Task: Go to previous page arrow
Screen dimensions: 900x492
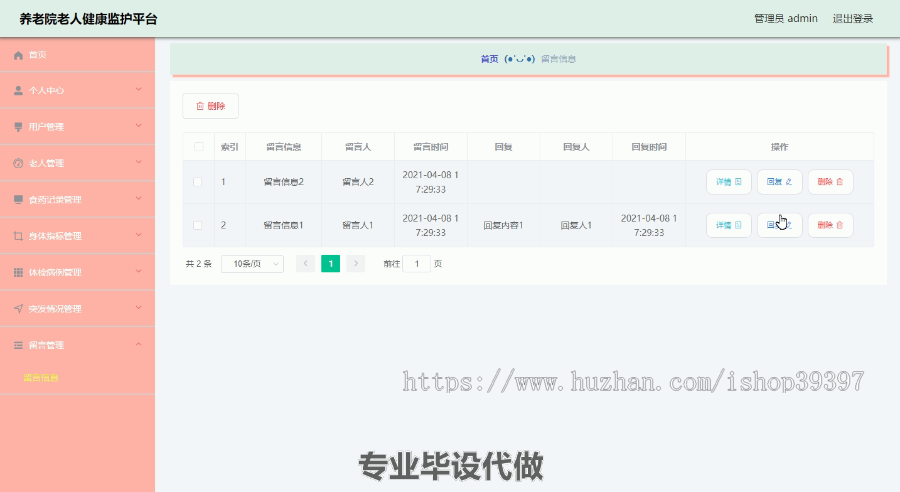Action: coord(305,264)
